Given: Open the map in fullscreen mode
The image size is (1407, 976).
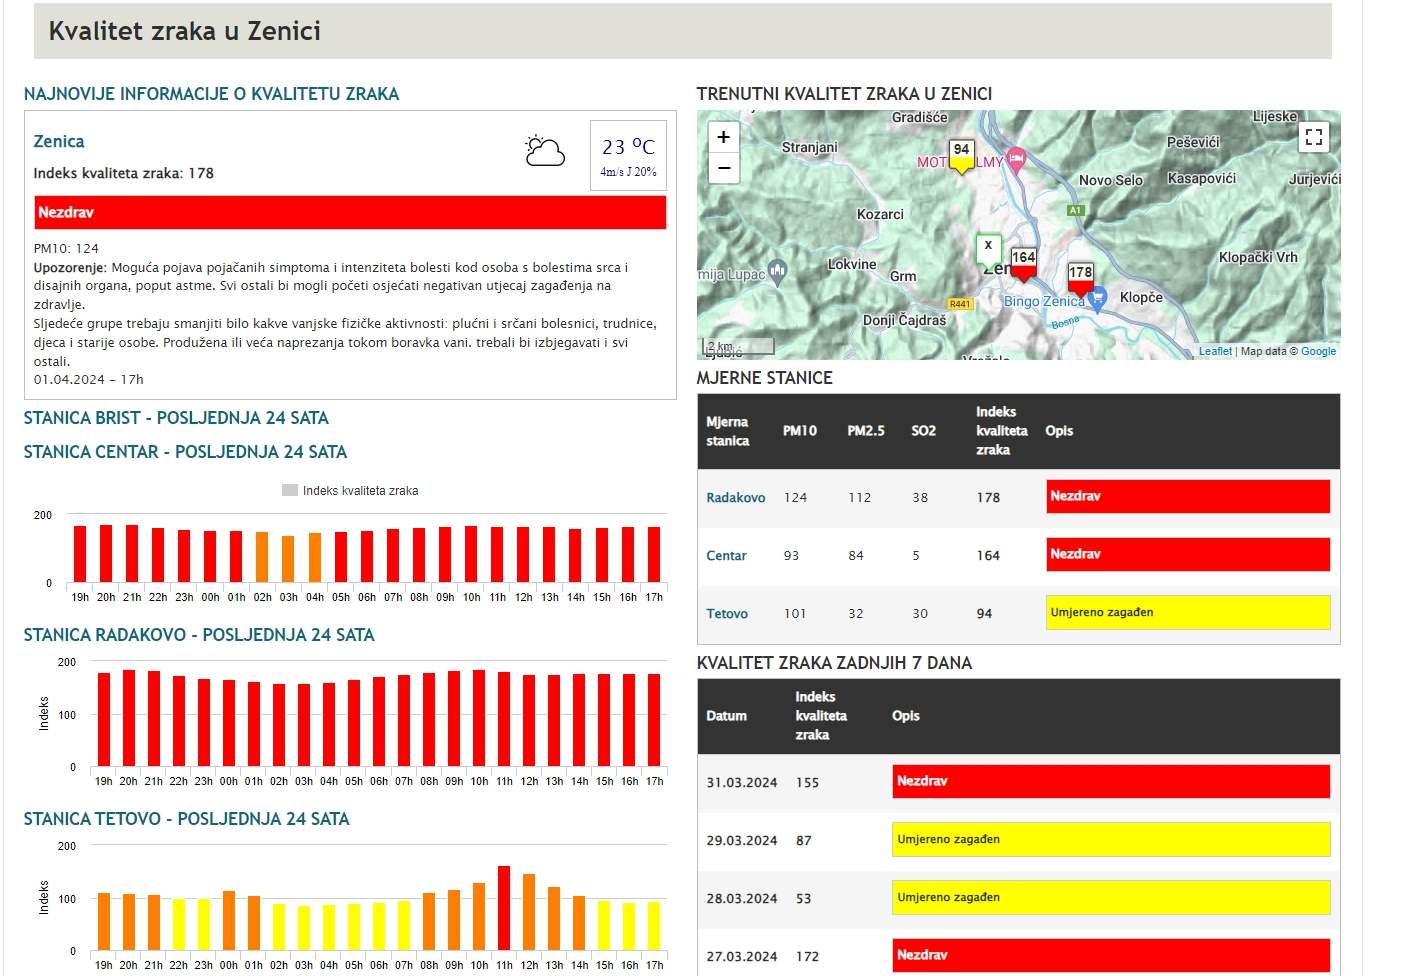Looking at the screenshot, I should click(x=1313, y=137).
